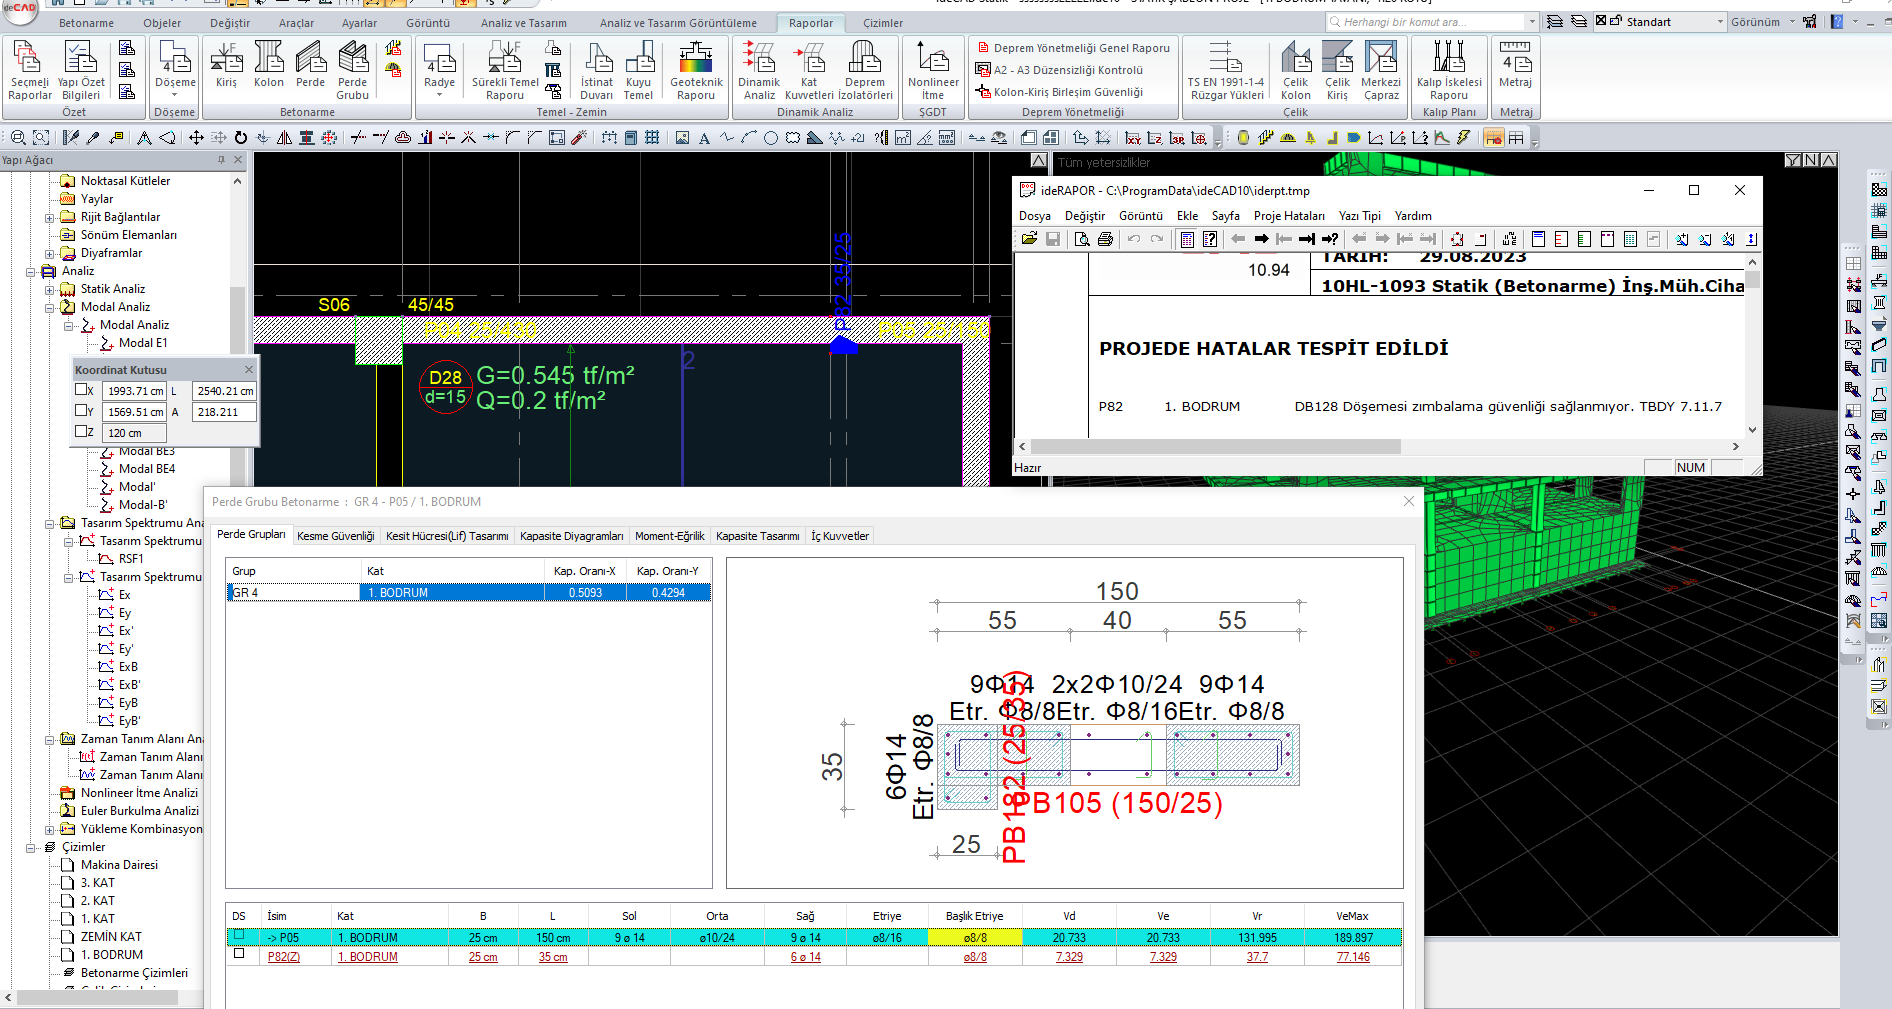Open Geoteknik Raporu
The width and height of the screenshot is (1892, 1009).
pos(696,70)
